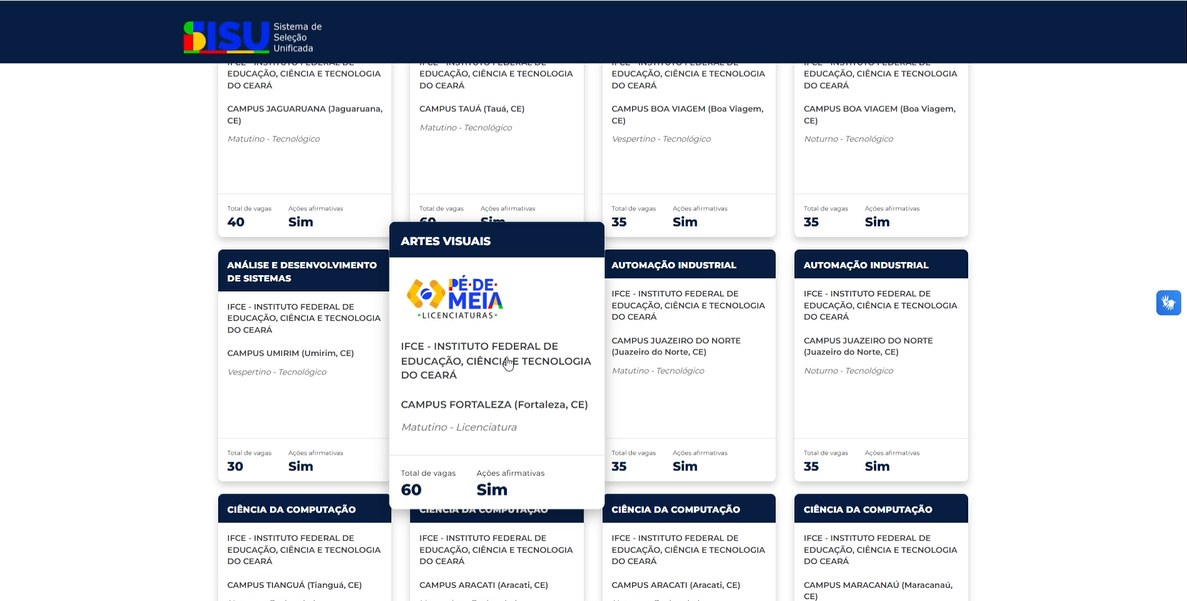Click the Artes Visuais card title
Image resolution: width=1187 pixels, height=601 pixels.
[446, 241]
